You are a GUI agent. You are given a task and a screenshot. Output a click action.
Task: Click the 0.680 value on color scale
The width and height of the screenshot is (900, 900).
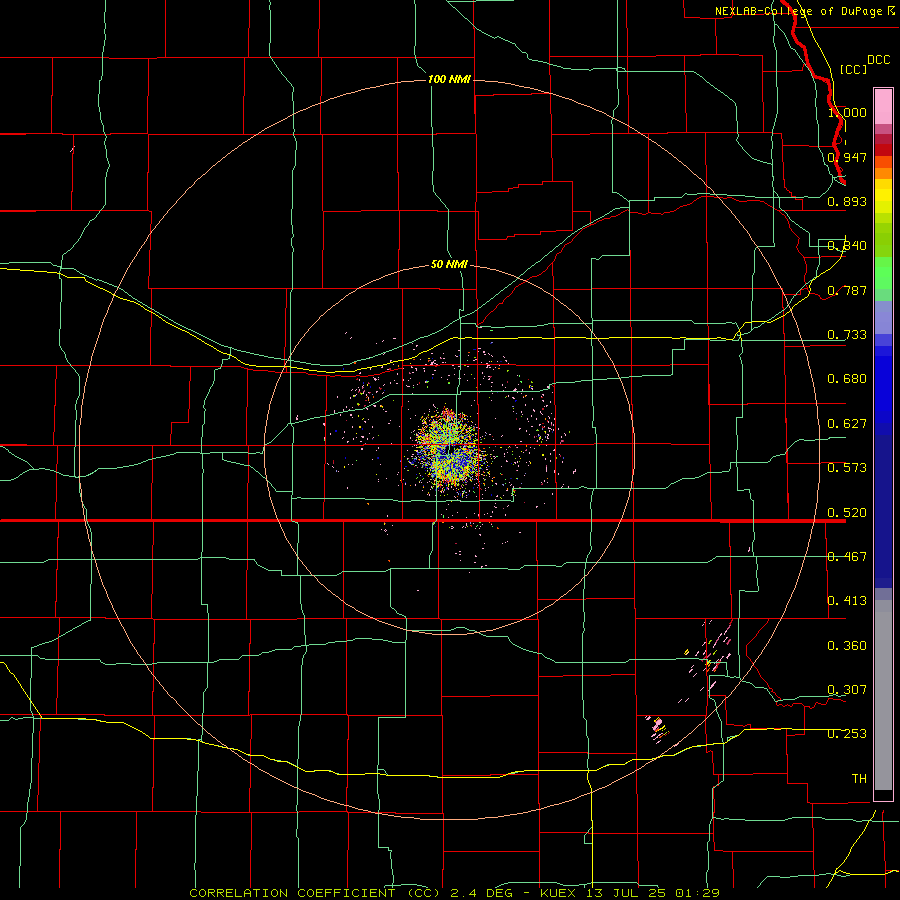tap(847, 379)
